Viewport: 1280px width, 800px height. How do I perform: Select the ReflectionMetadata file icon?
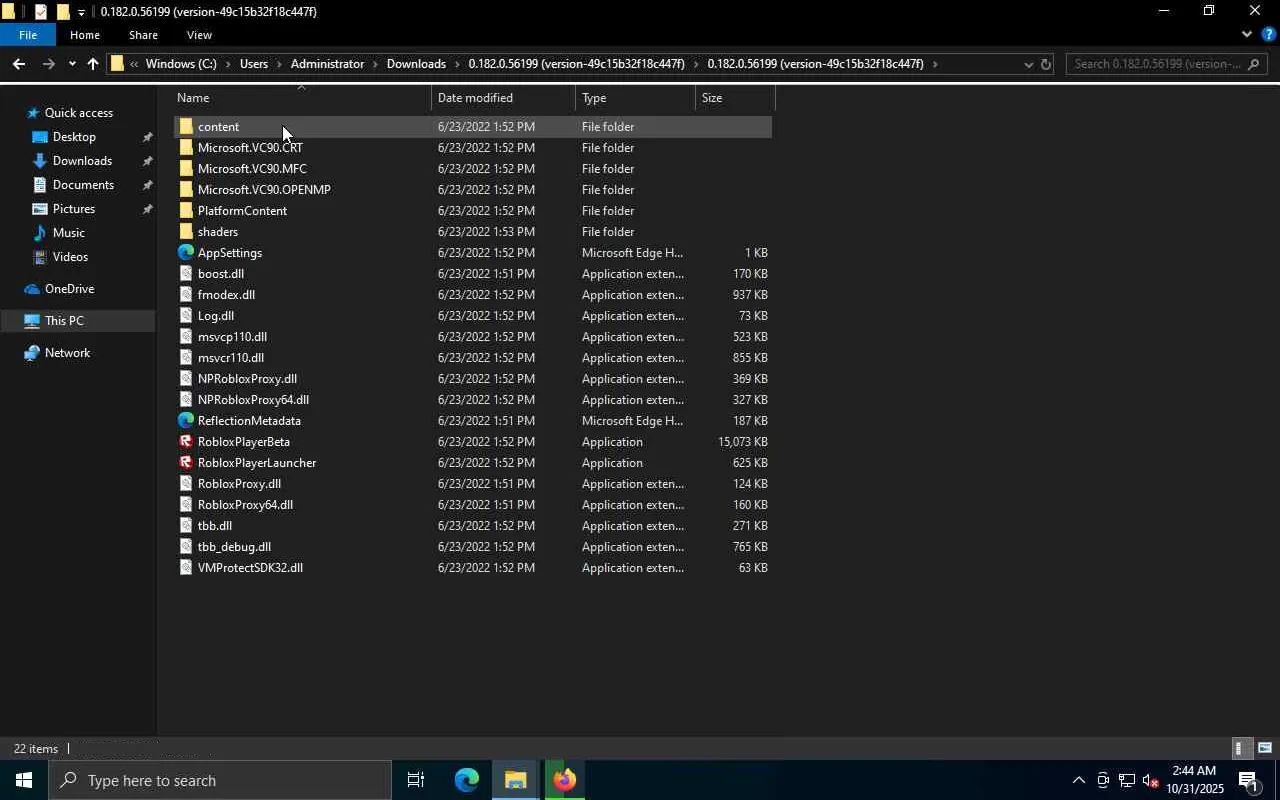click(x=186, y=421)
